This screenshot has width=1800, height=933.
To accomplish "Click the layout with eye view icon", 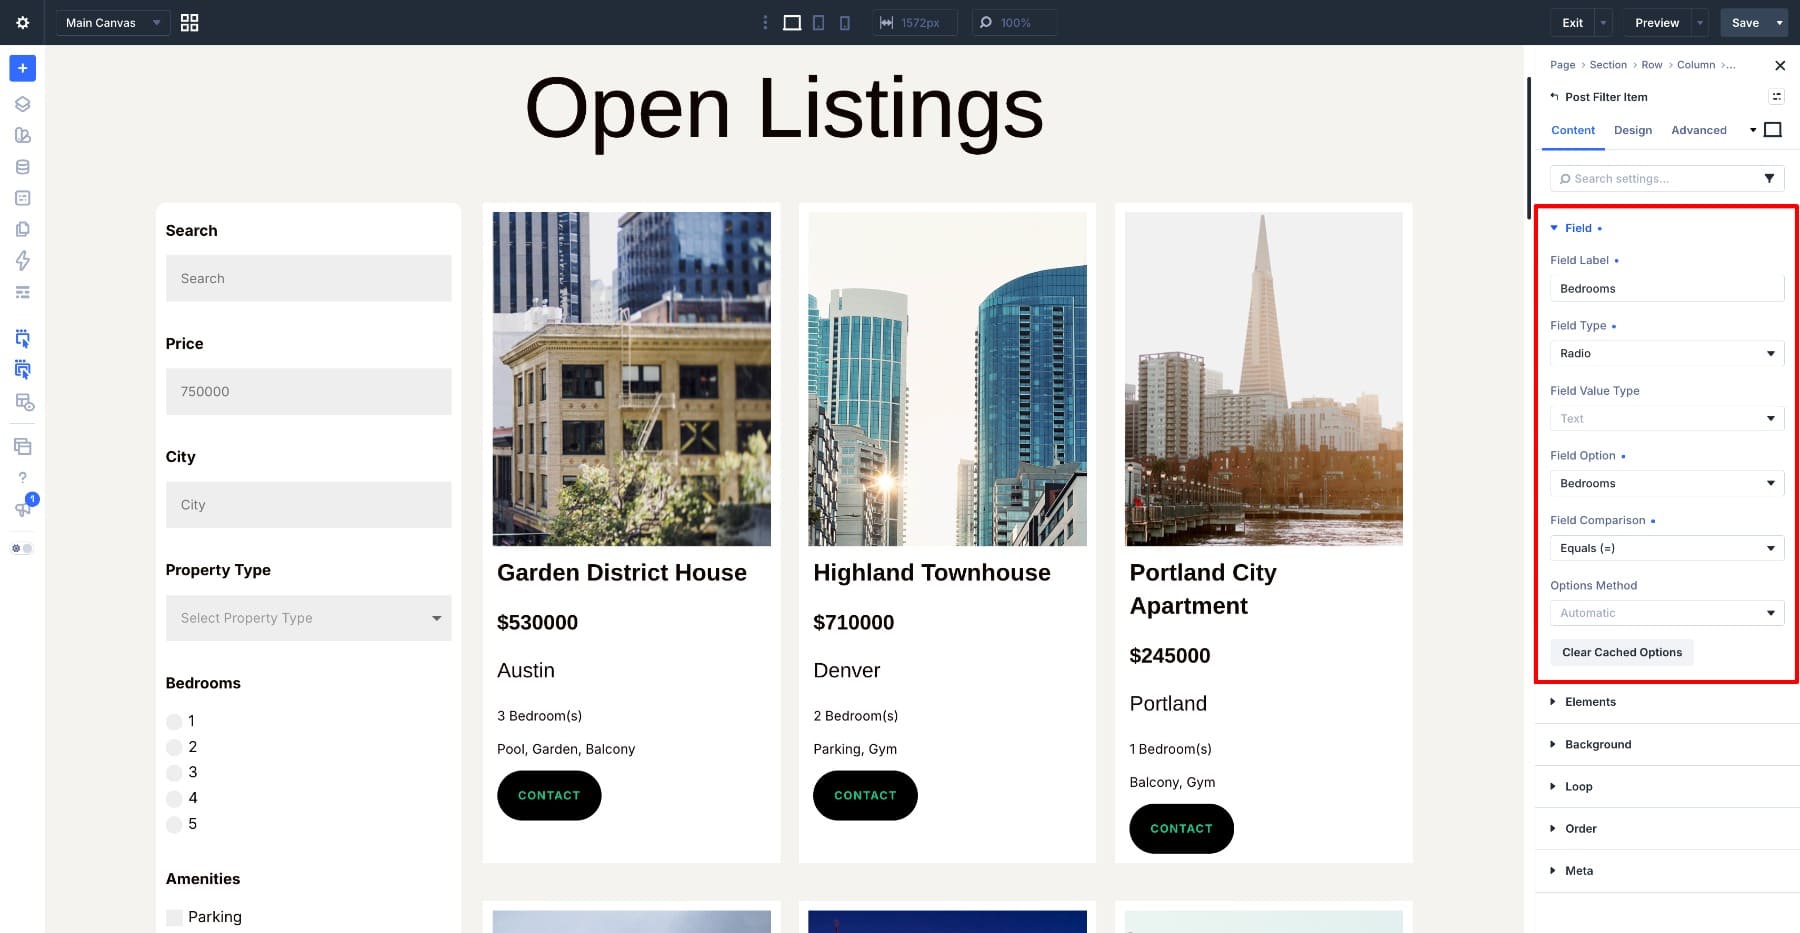I will pos(24,402).
